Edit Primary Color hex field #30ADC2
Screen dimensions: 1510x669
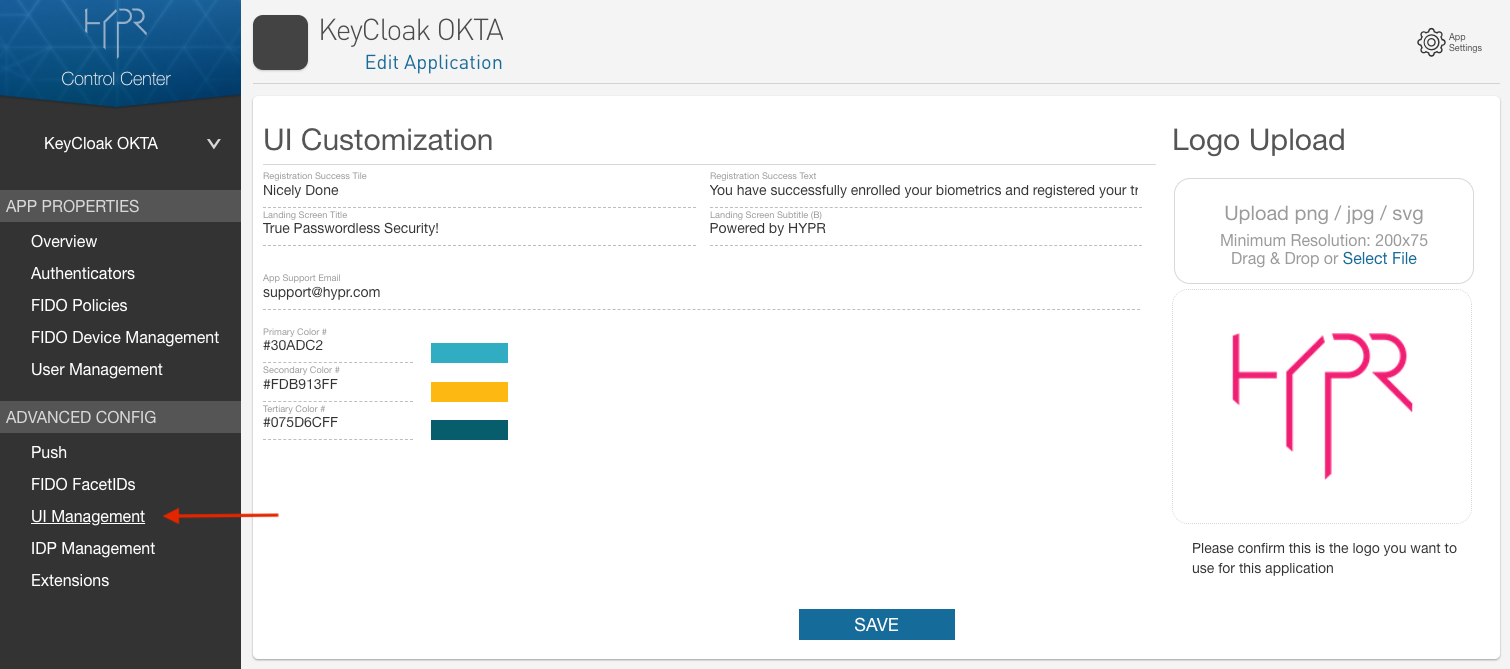tap(338, 345)
